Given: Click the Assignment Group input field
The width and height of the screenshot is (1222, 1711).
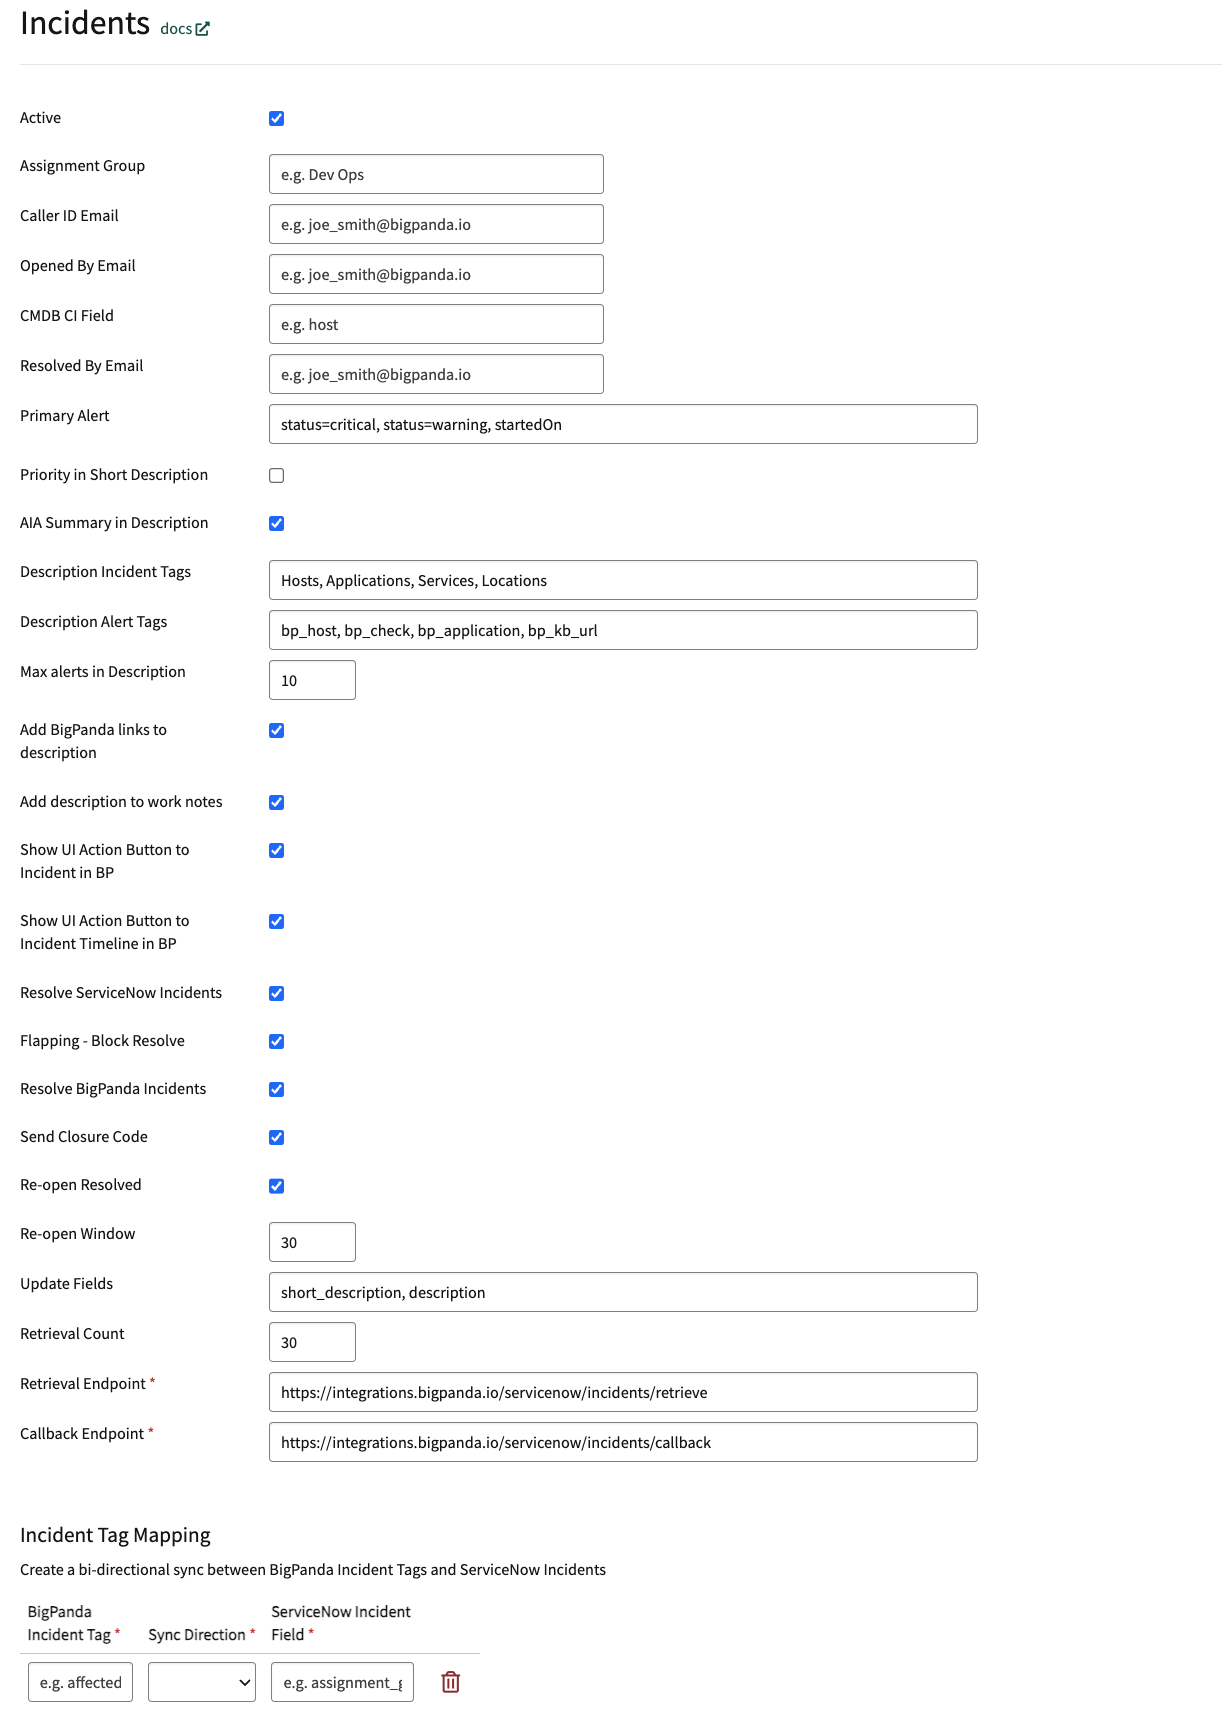Looking at the screenshot, I should click(436, 173).
